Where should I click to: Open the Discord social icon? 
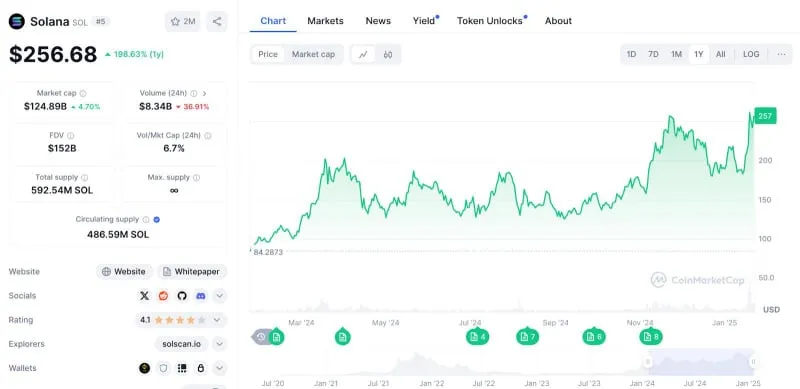[x=201, y=296]
